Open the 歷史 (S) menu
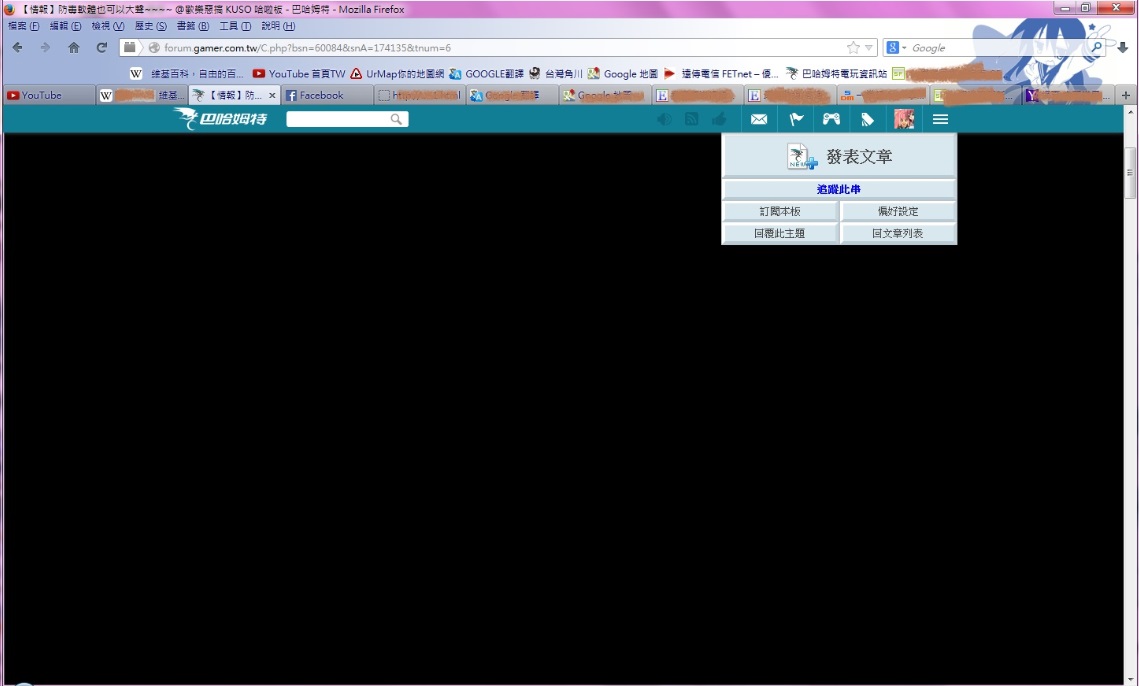The height and width of the screenshot is (686, 1139). coord(150,25)
